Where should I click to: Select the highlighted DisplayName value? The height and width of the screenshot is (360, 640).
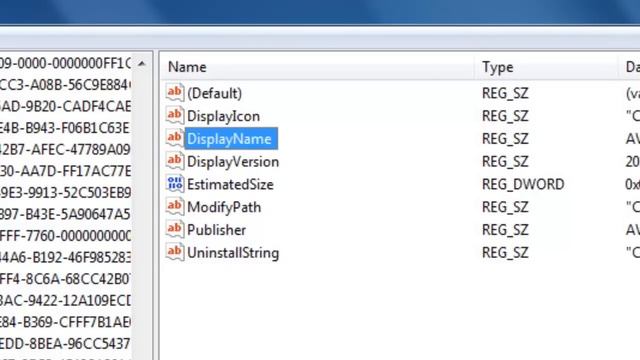tap(231, 139)
